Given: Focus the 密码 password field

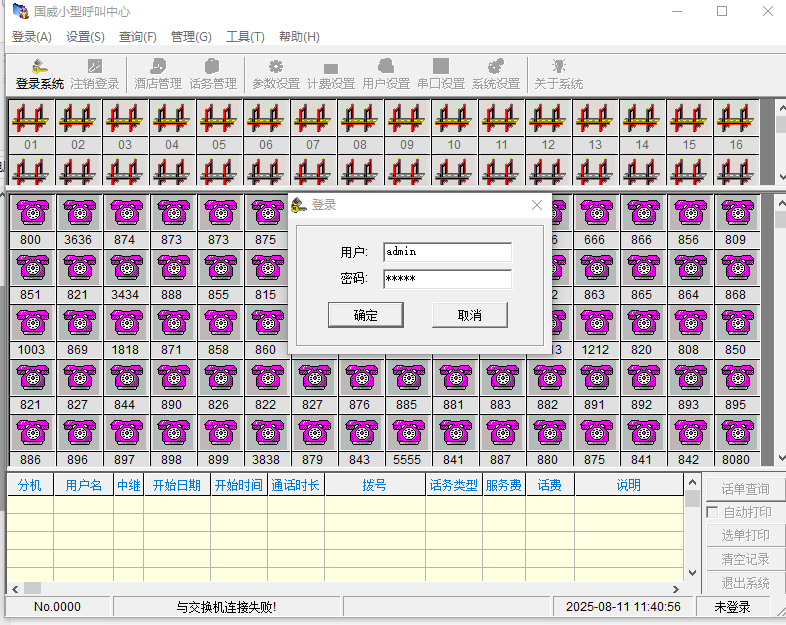Looking at the screenshot, I should [x=448, y=279].
